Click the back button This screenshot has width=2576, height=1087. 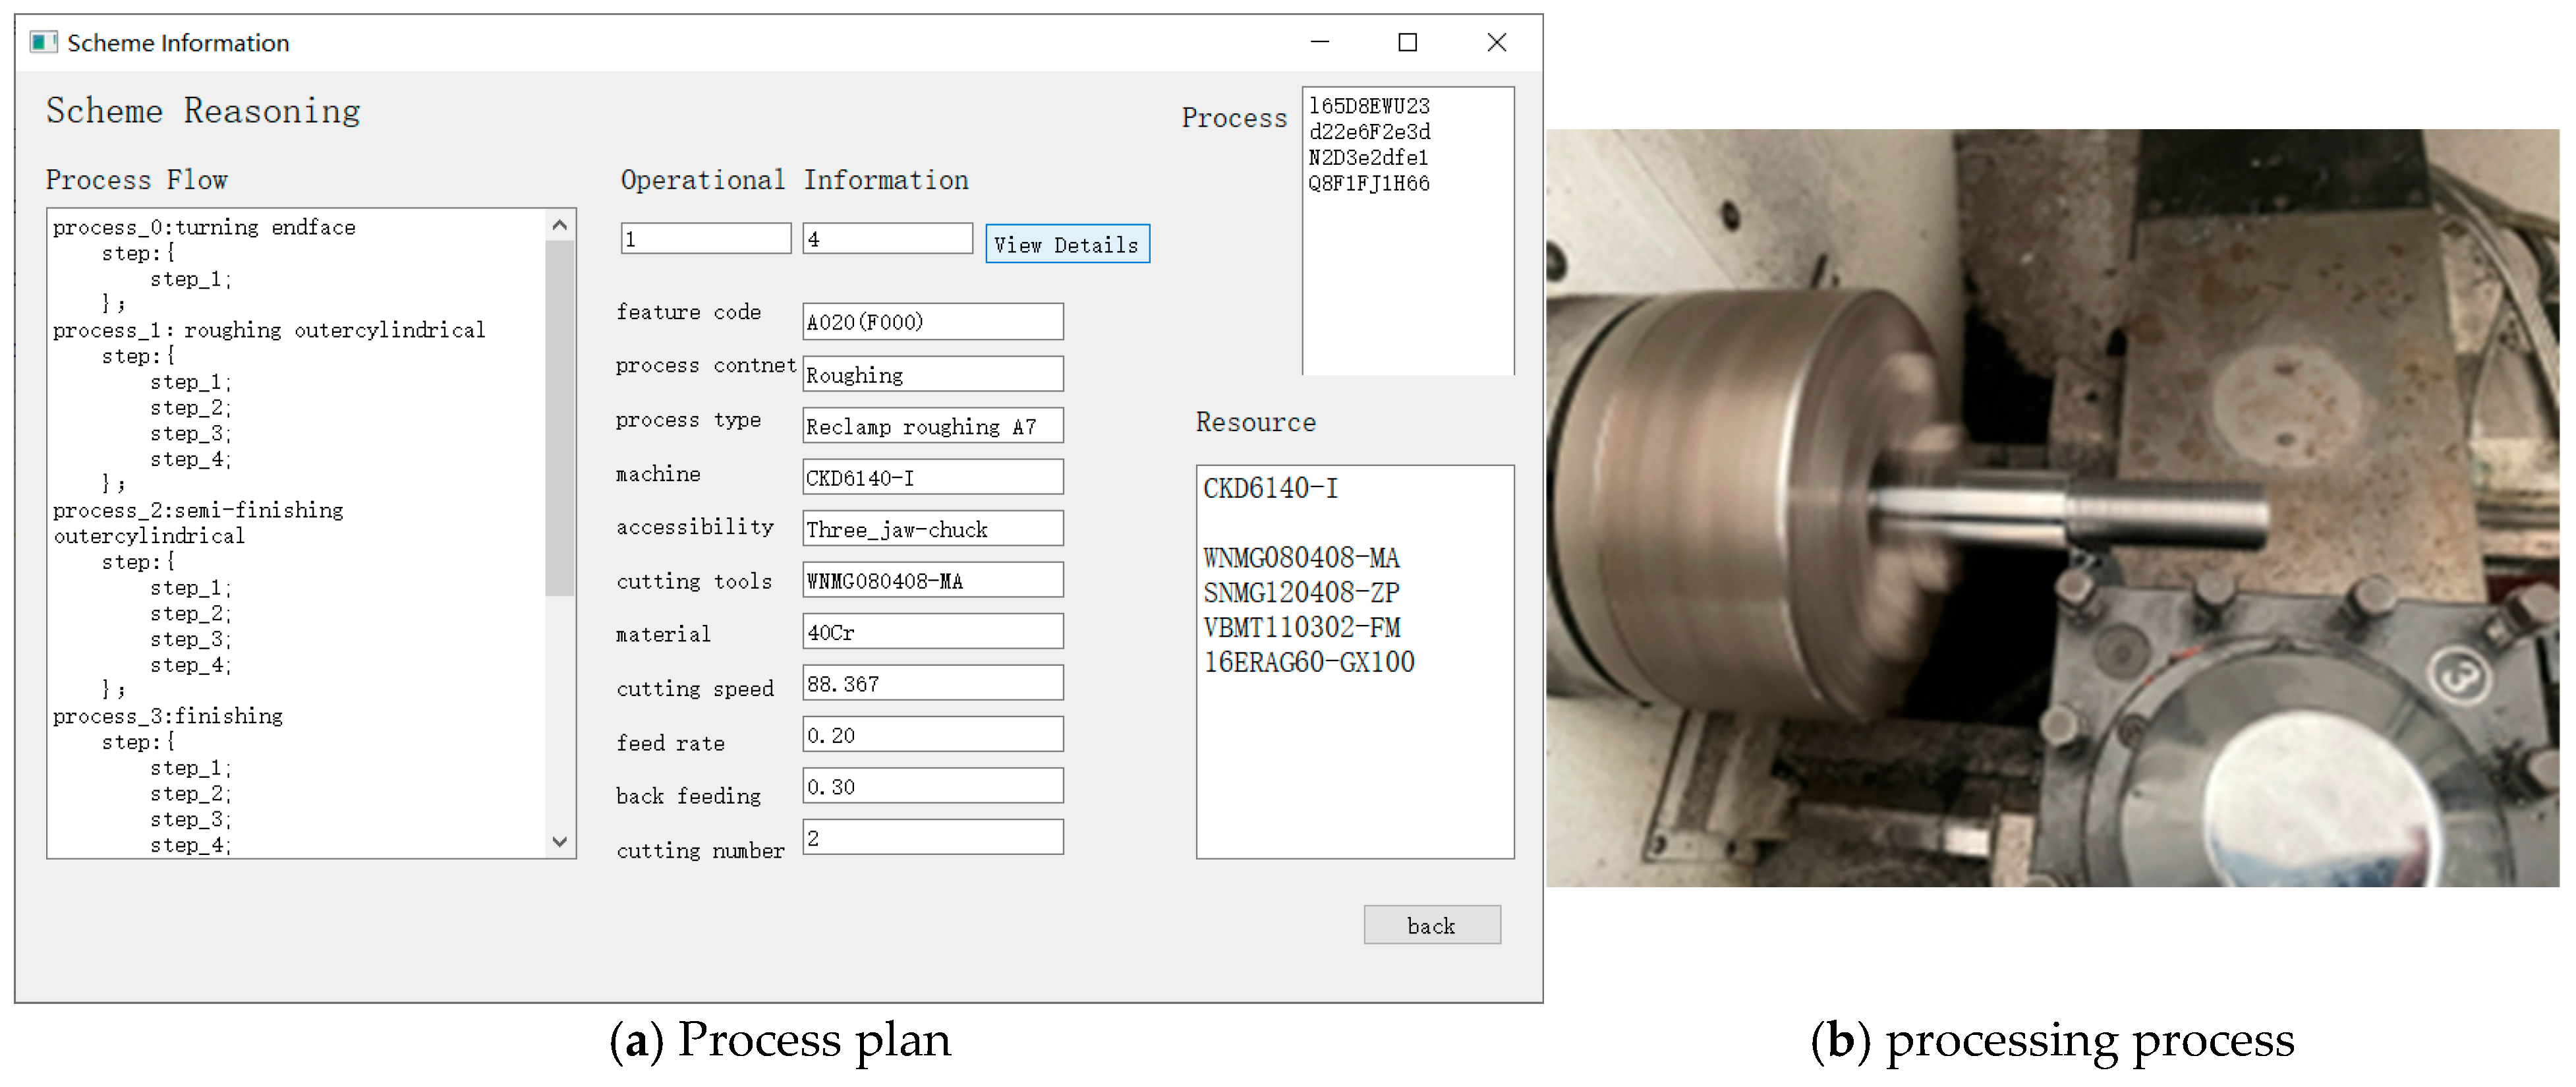tap(1431, 925)
